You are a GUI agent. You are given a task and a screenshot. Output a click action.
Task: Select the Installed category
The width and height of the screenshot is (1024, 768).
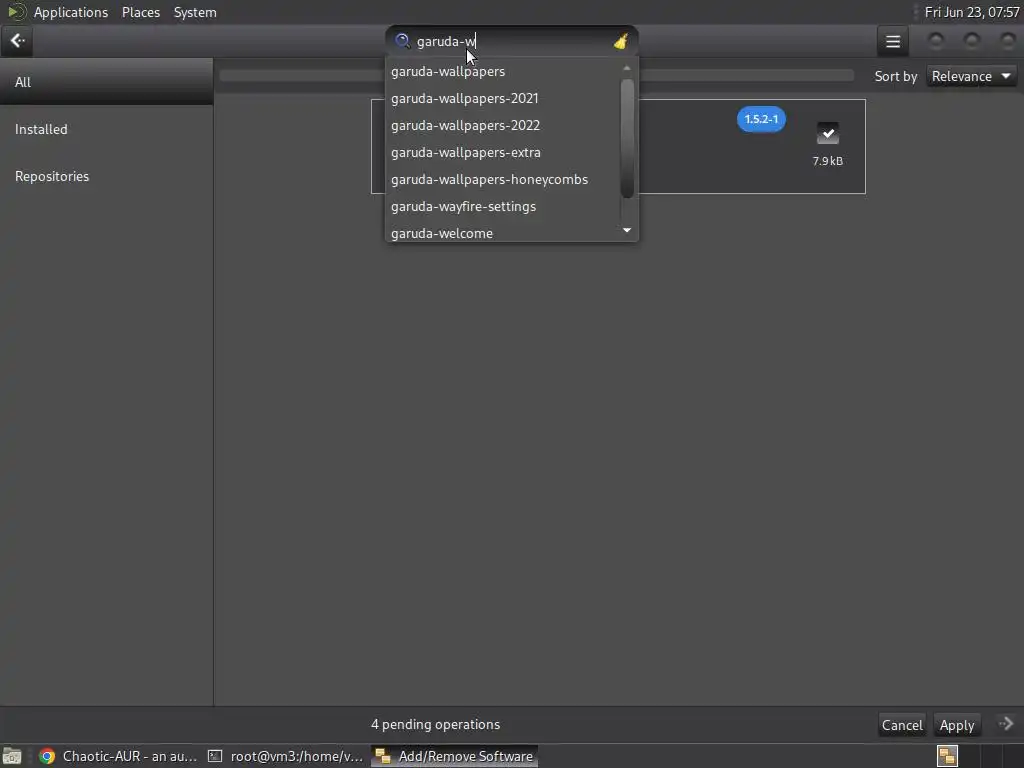coord(106,129)
